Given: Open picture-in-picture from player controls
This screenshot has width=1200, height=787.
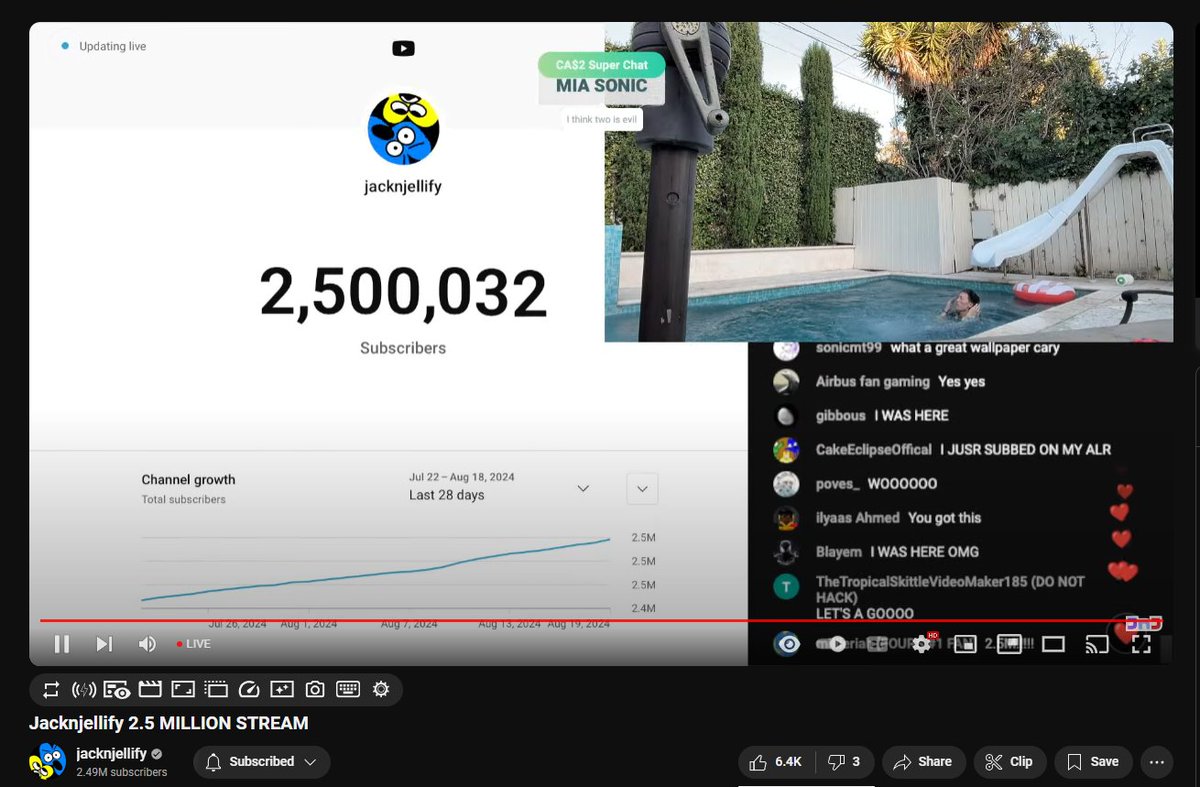Looking at the screenshot, I should click(x=1009, y=644).
